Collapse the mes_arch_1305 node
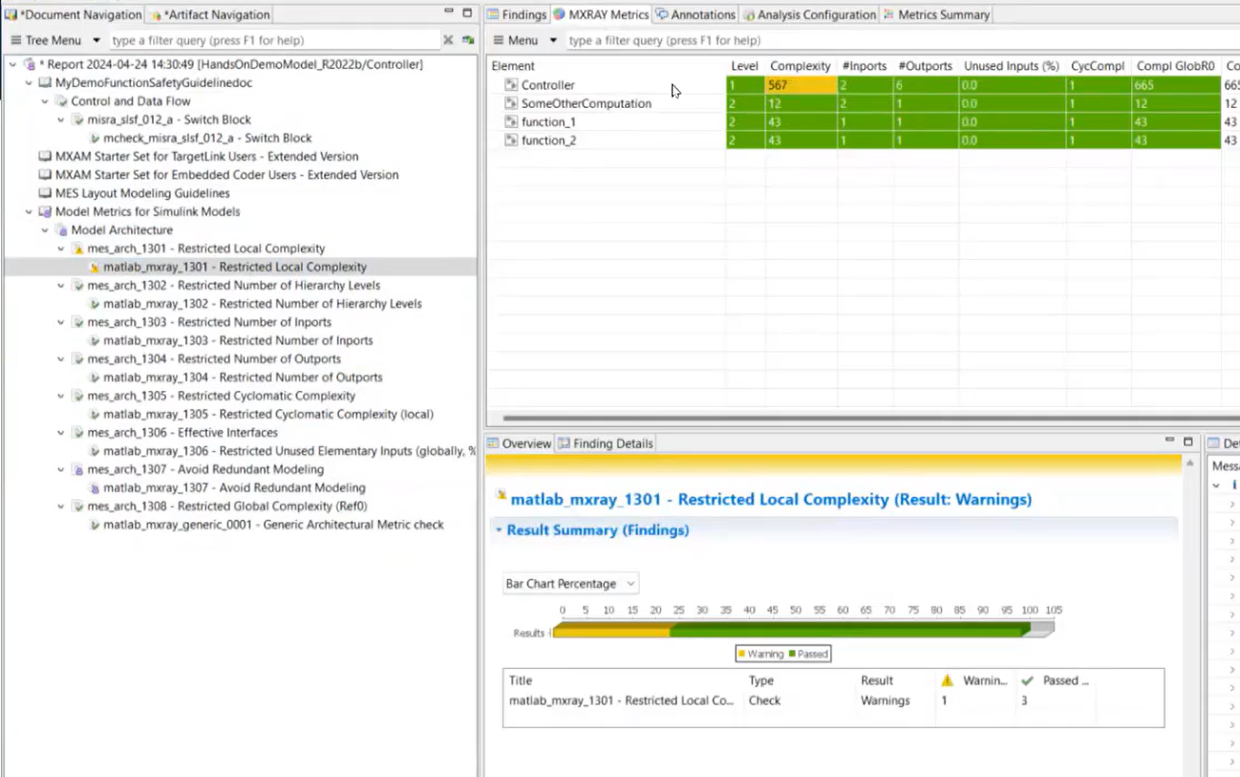This screenshot has width=1240, height=777. [60, 396]
